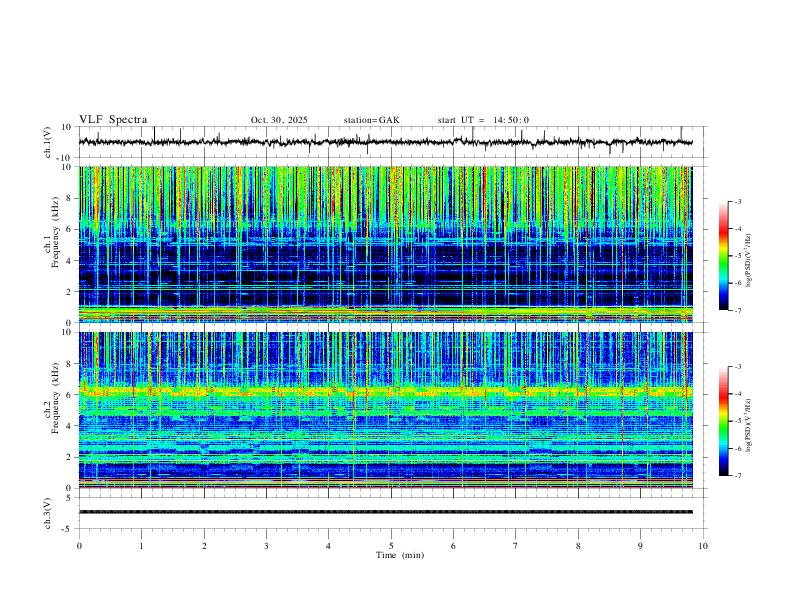Click the "VLF Spectra" plot title
Viewport: 792px width, 612px height.
point(113,120)
